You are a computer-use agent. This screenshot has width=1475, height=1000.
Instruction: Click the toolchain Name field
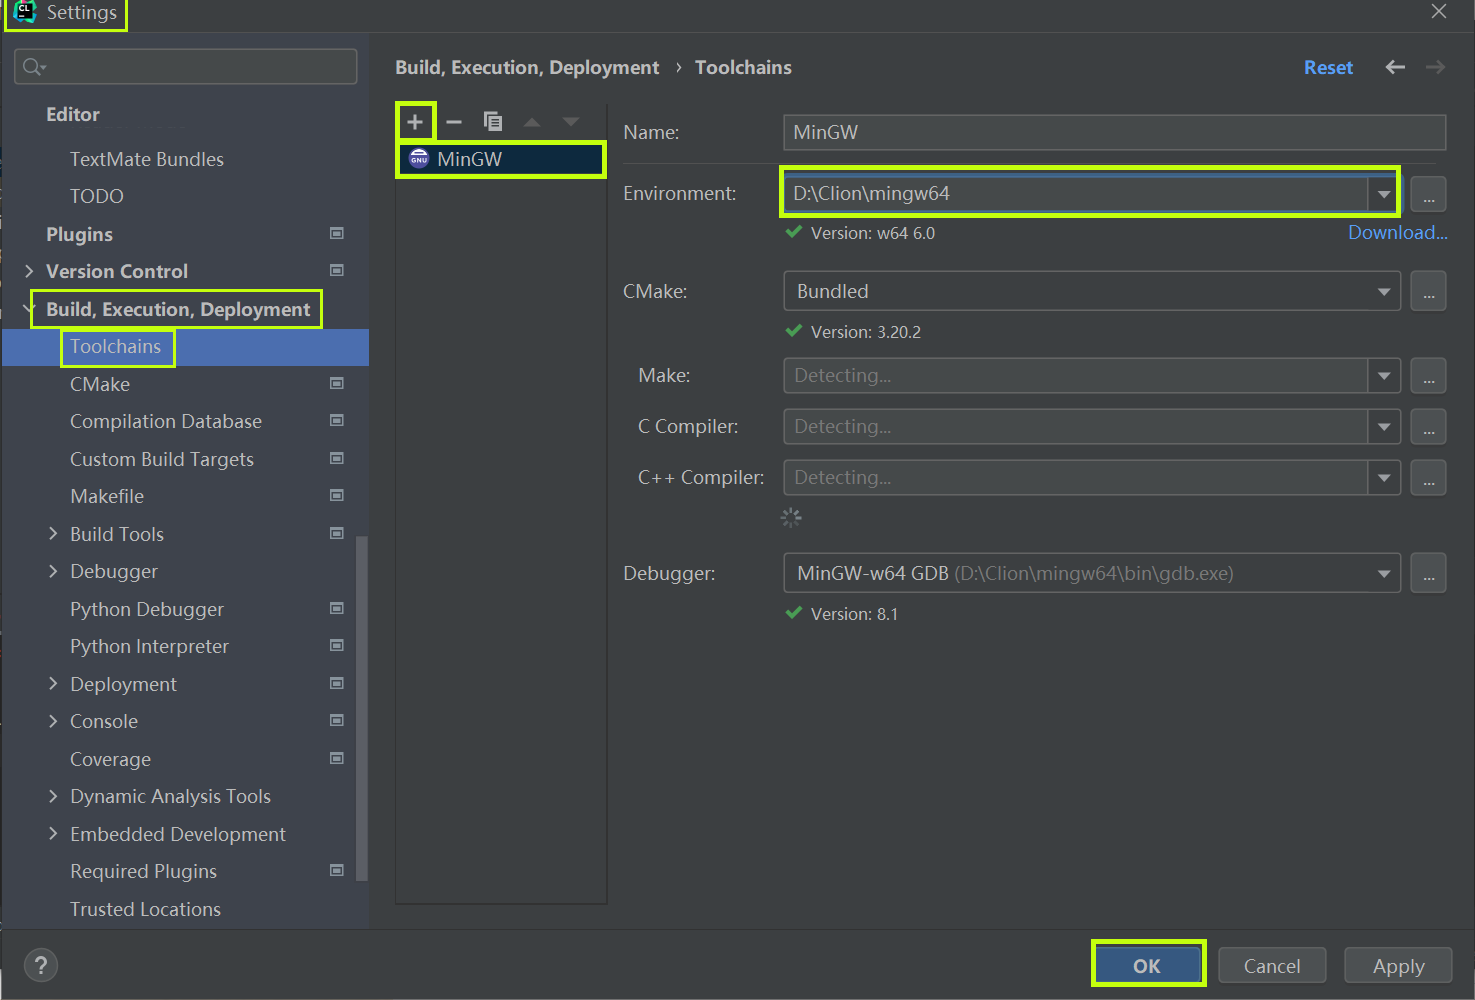[x=1114, y=132]
